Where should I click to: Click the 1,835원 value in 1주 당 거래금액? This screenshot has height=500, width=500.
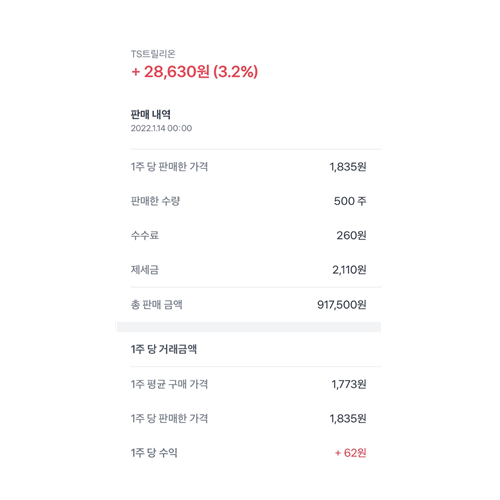point(348,418)
